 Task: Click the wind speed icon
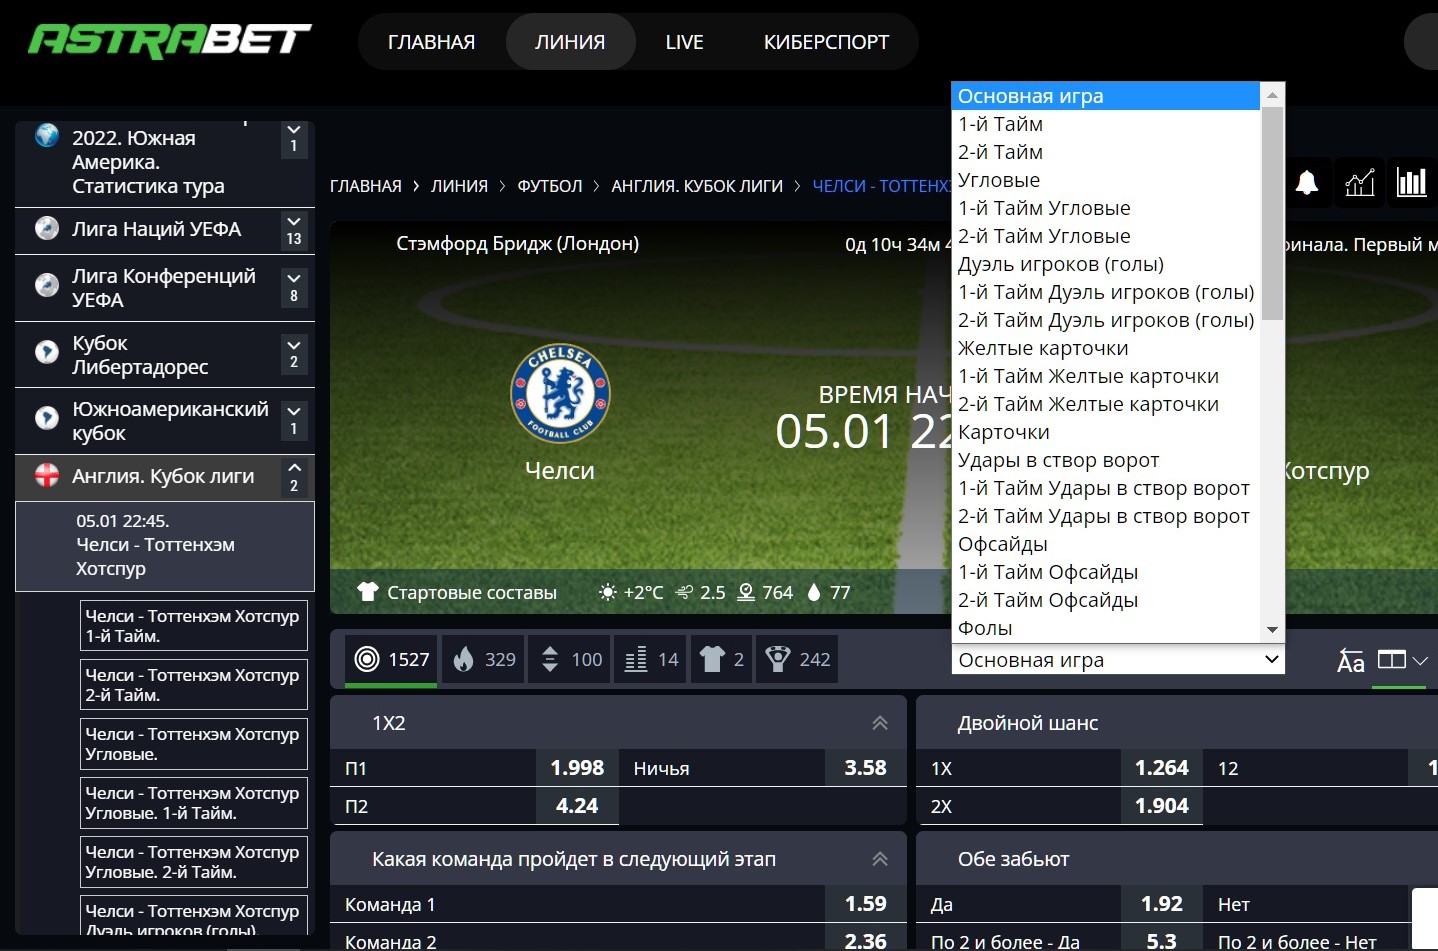[684, 592]
